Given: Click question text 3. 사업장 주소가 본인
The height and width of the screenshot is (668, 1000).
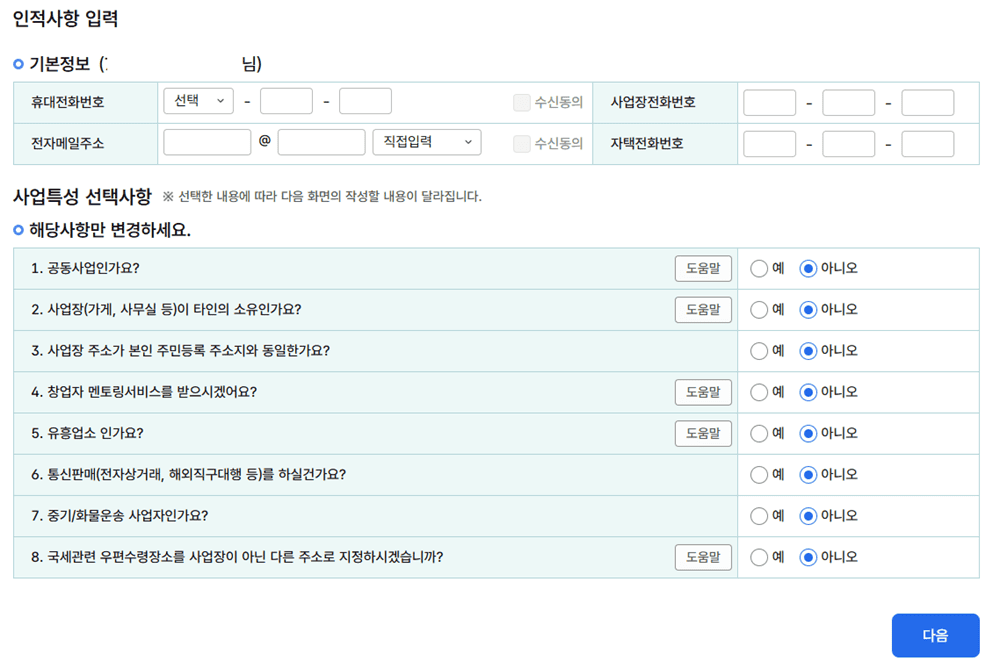Looking at the screenshot, I should point(180,351).
